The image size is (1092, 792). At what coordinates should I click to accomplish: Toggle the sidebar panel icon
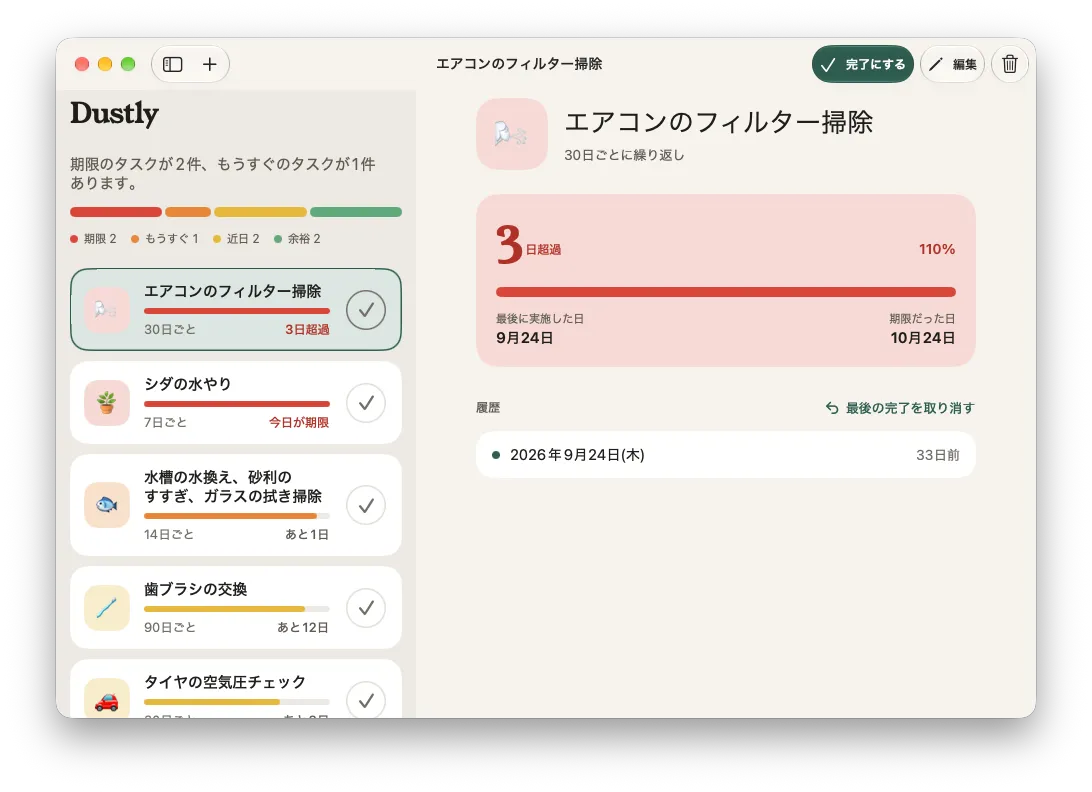coord(173,64)
